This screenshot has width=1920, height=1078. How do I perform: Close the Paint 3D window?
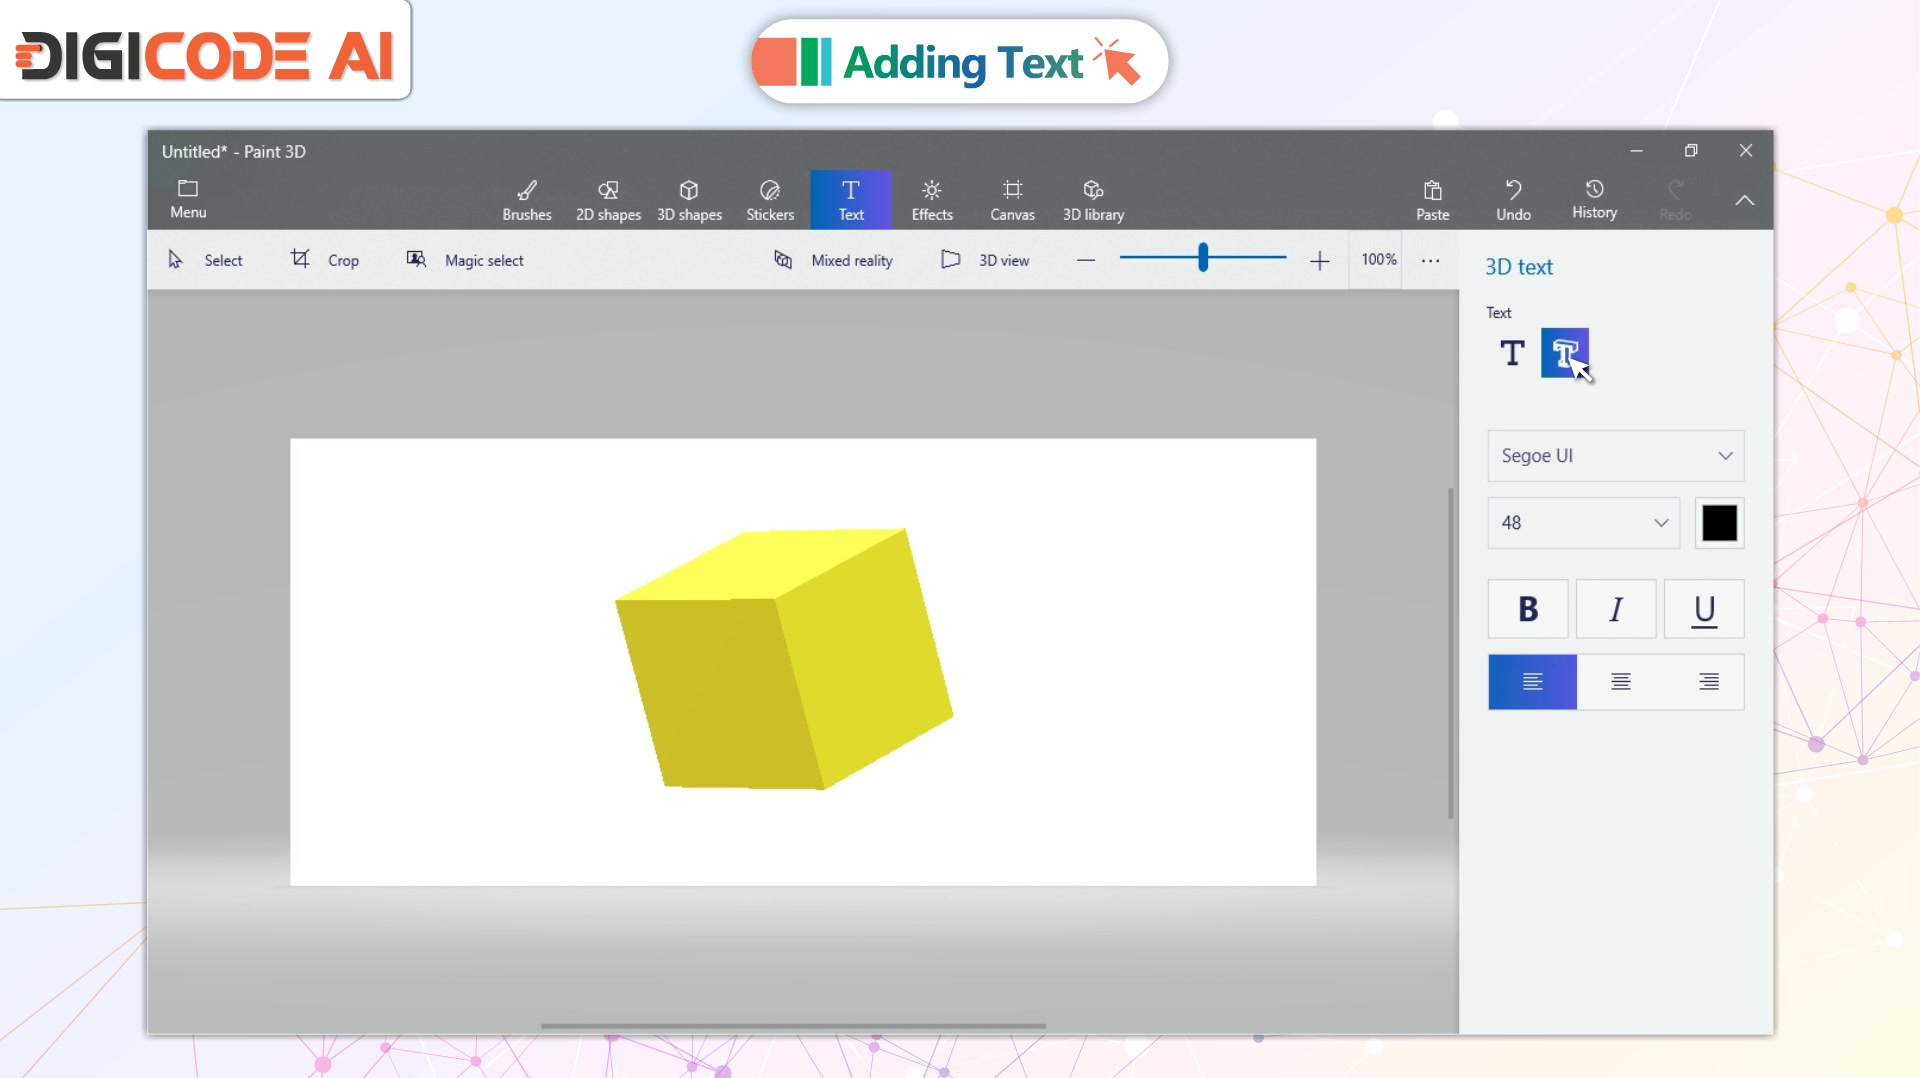pyautogui.click(x=1746, y=151)
